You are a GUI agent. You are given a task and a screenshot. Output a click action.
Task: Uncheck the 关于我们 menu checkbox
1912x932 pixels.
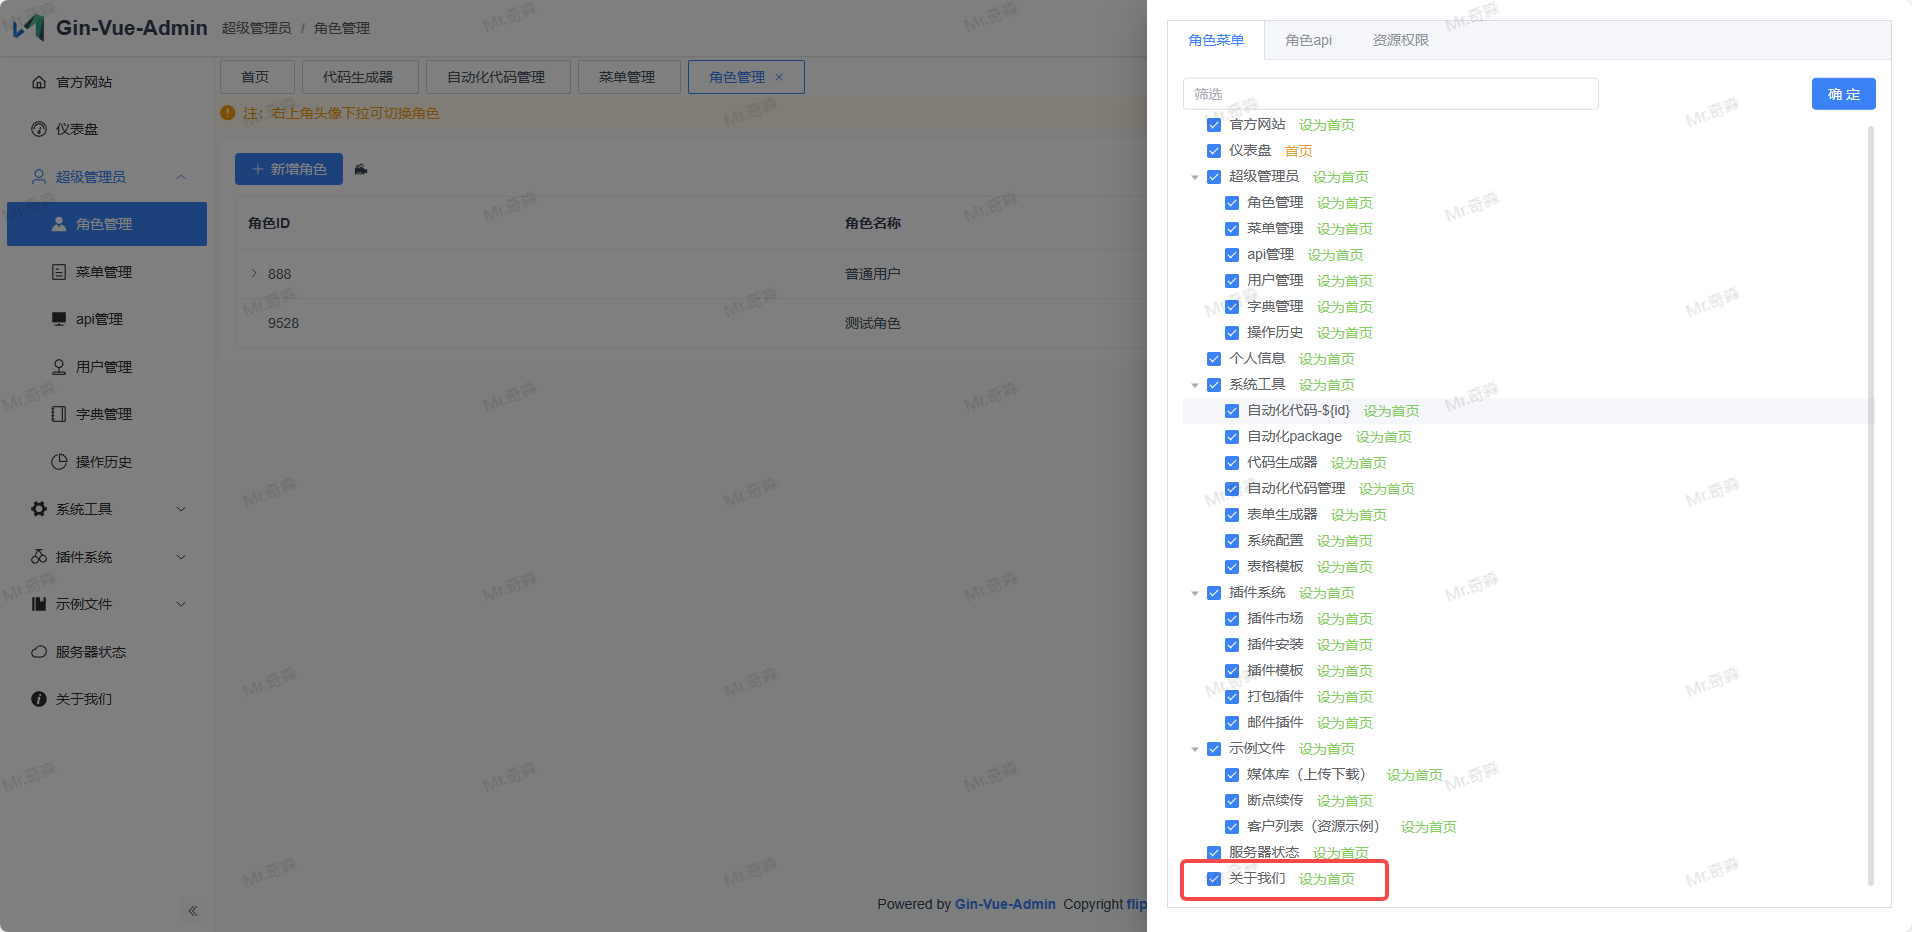tap(1214, 879)
